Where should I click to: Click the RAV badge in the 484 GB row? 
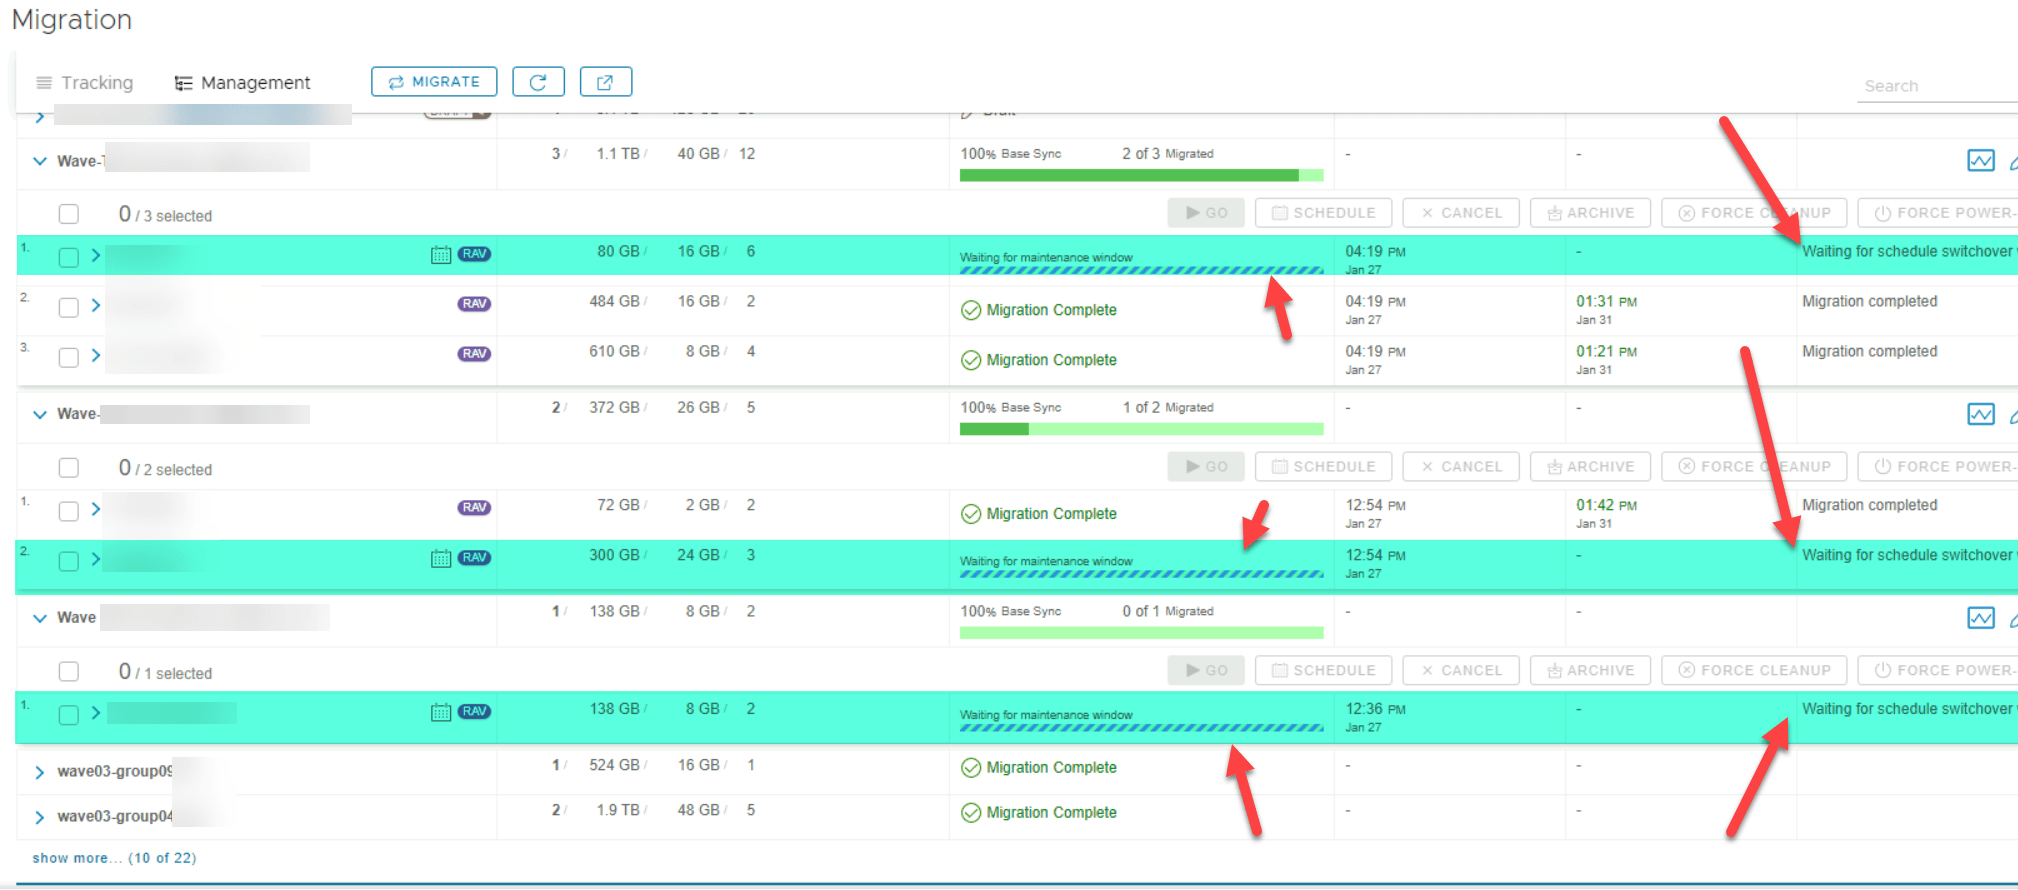(x=474, y=304)
